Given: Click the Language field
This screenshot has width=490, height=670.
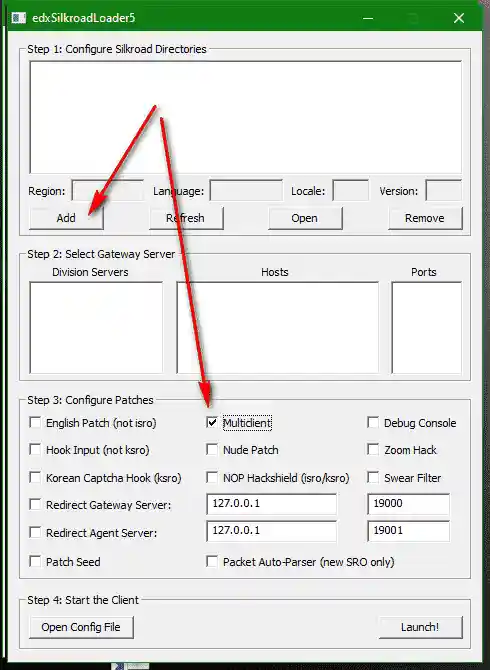Looking at the screenshot, I should tap(246, 191).
